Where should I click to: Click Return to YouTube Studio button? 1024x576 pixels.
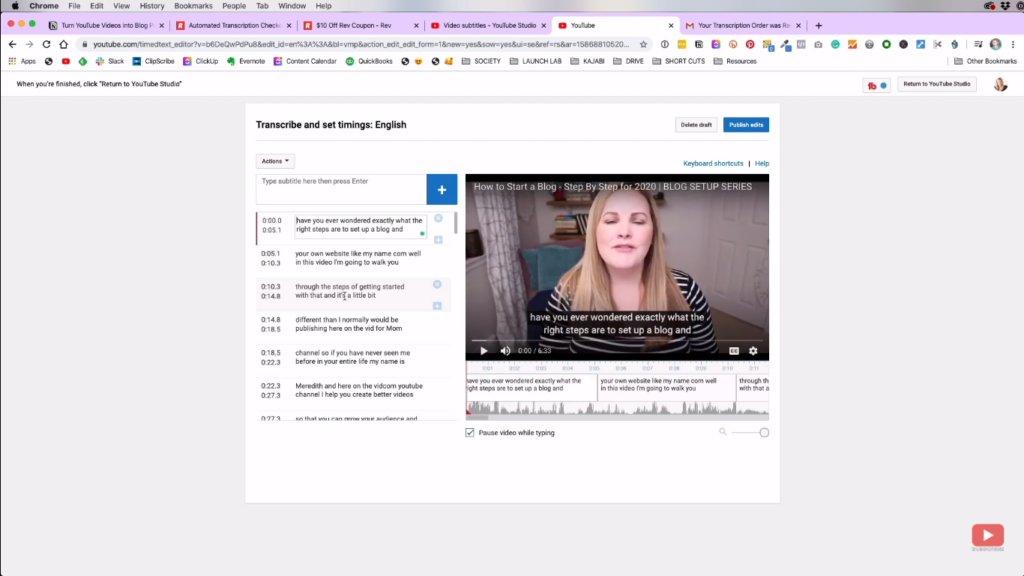[x=936, y=84]
